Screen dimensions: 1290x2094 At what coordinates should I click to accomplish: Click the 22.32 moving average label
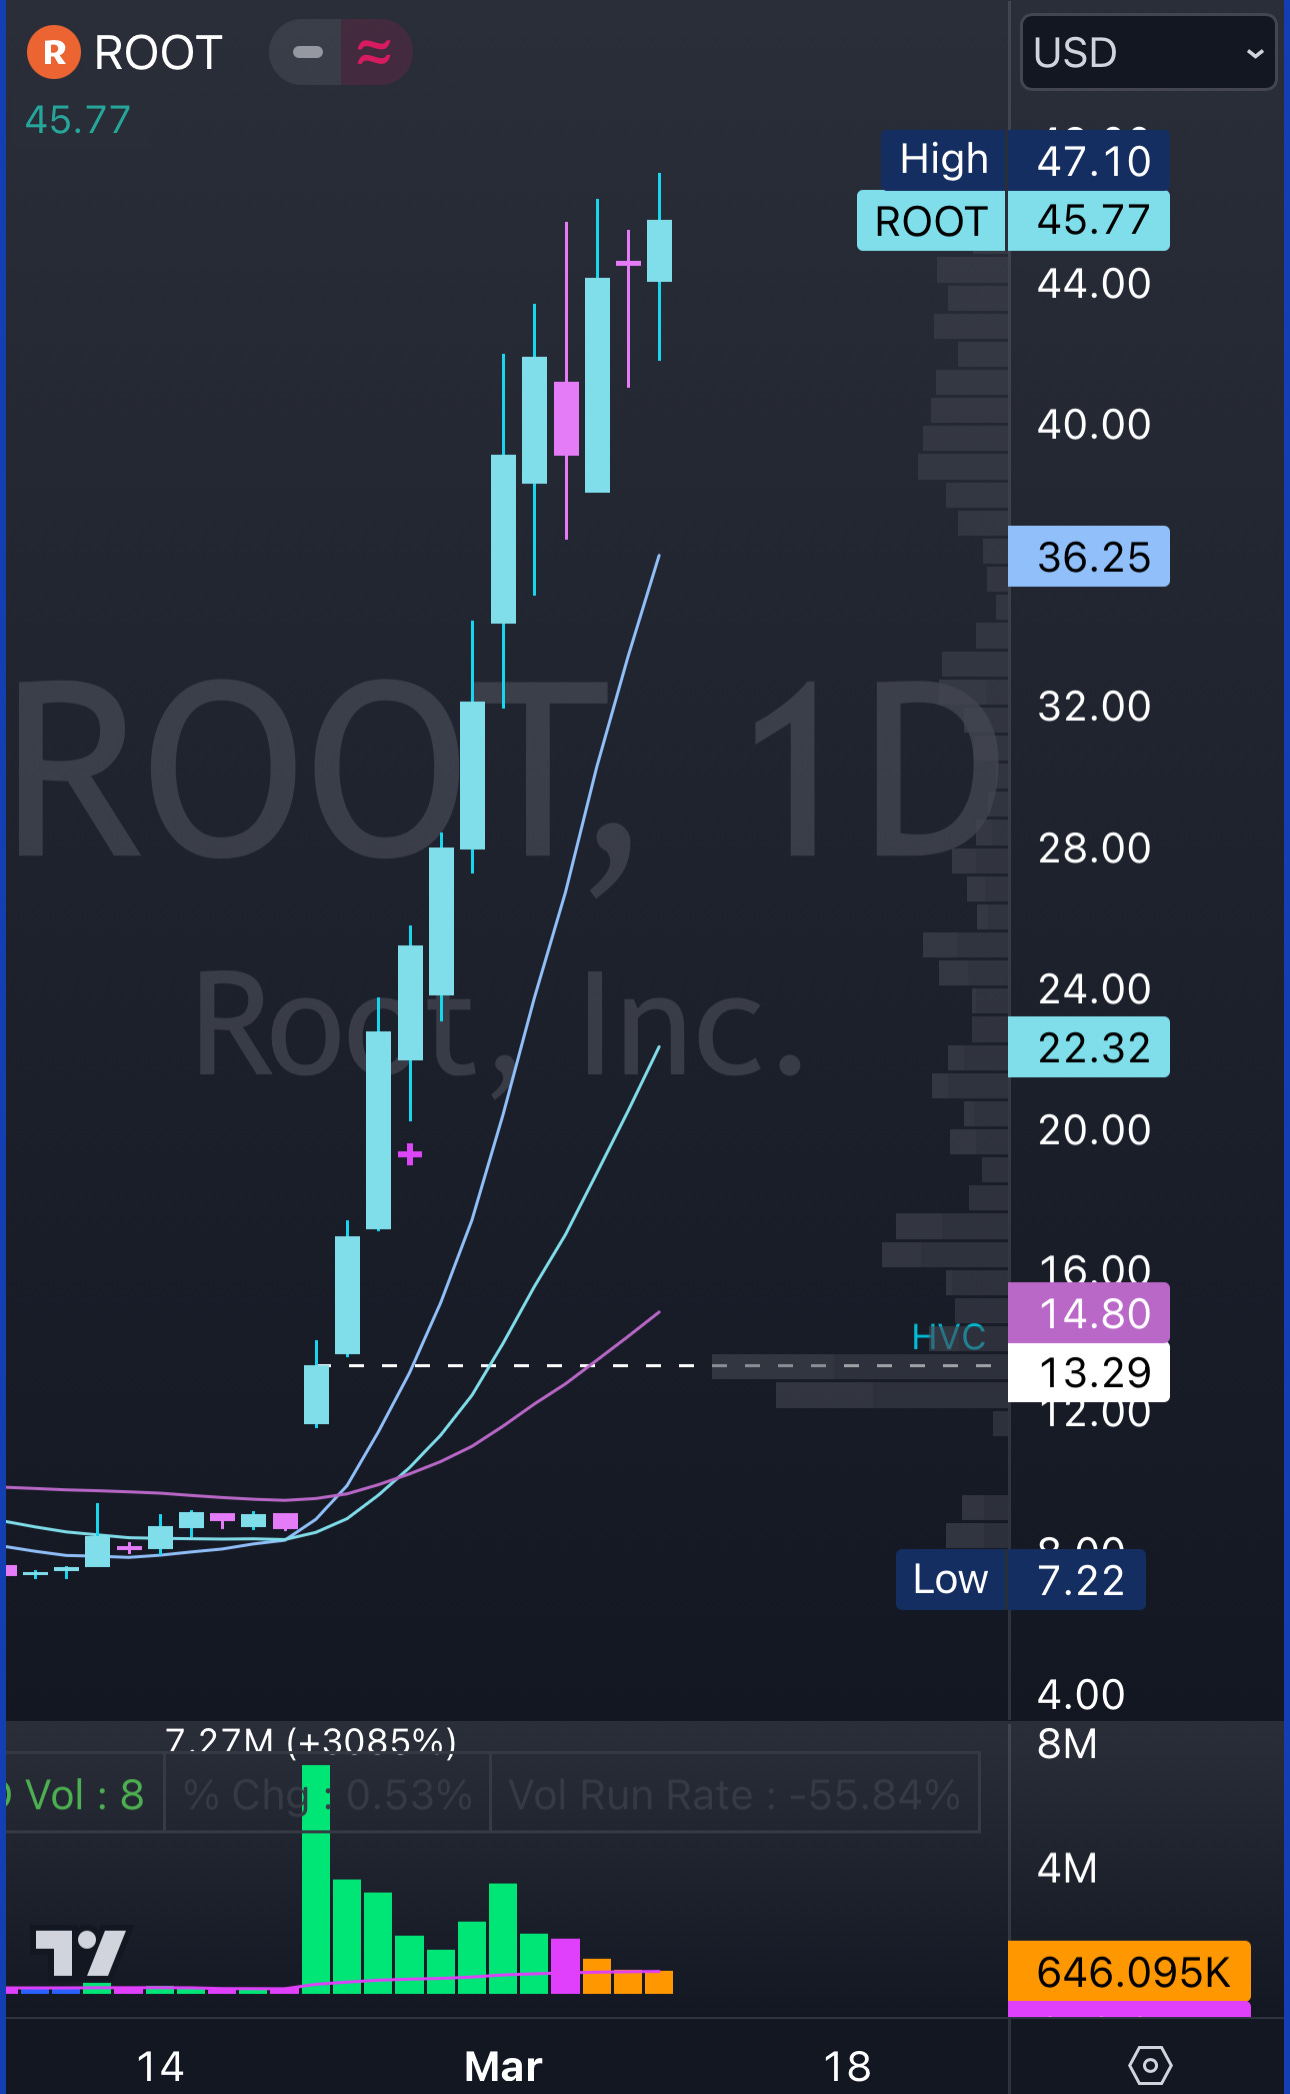(x=1089, y=1047)
